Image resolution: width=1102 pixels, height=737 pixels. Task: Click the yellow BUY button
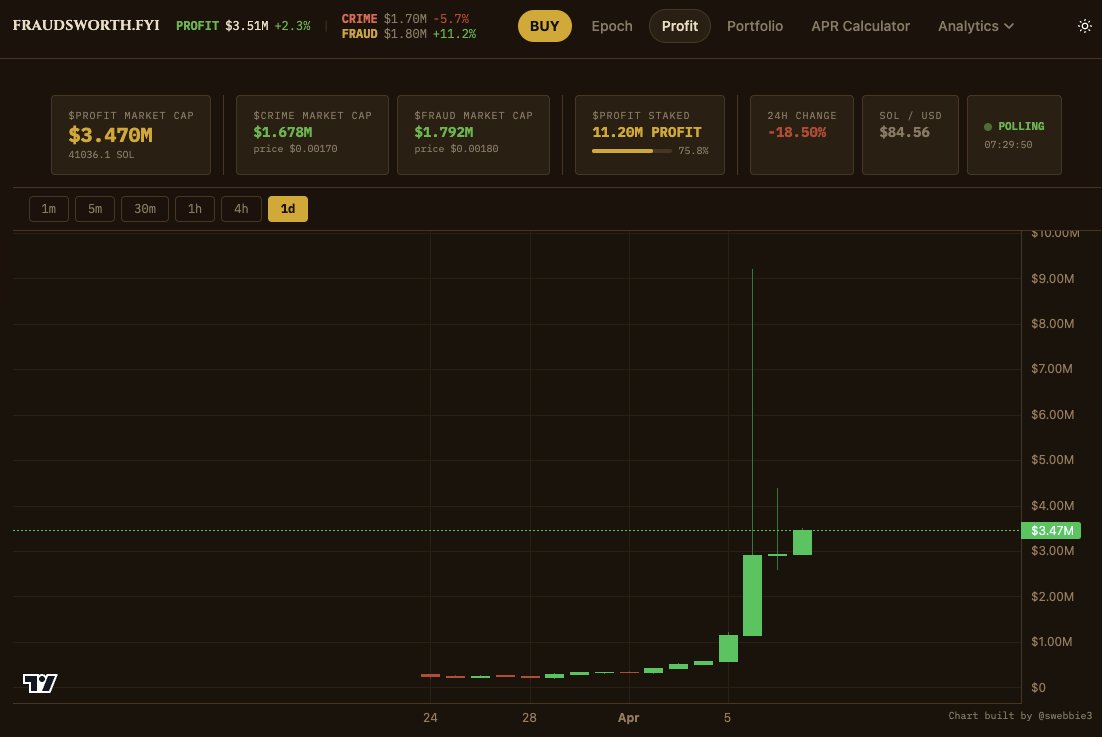(545, 26)
